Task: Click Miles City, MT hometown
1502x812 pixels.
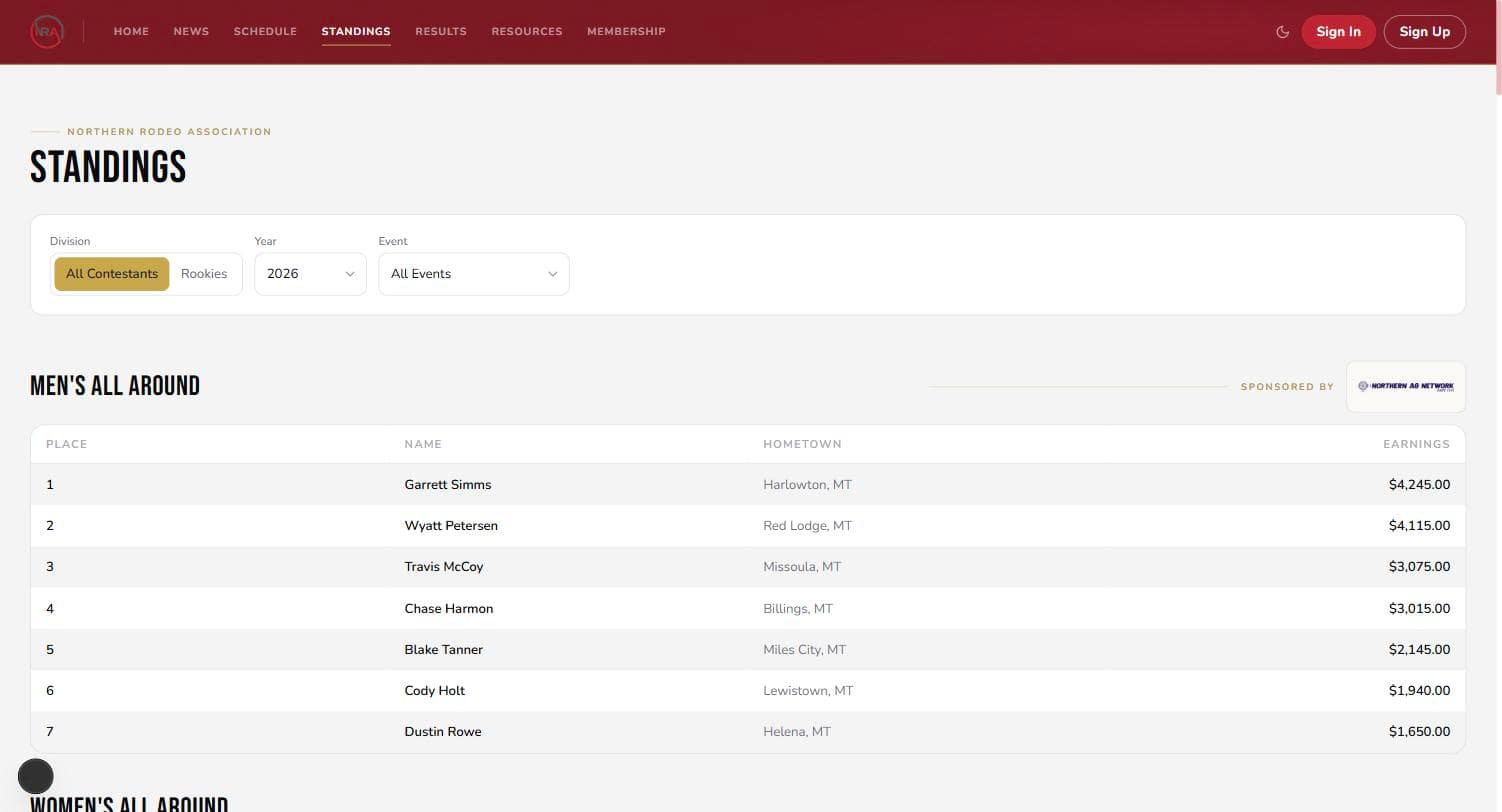Action: [805, 650]
